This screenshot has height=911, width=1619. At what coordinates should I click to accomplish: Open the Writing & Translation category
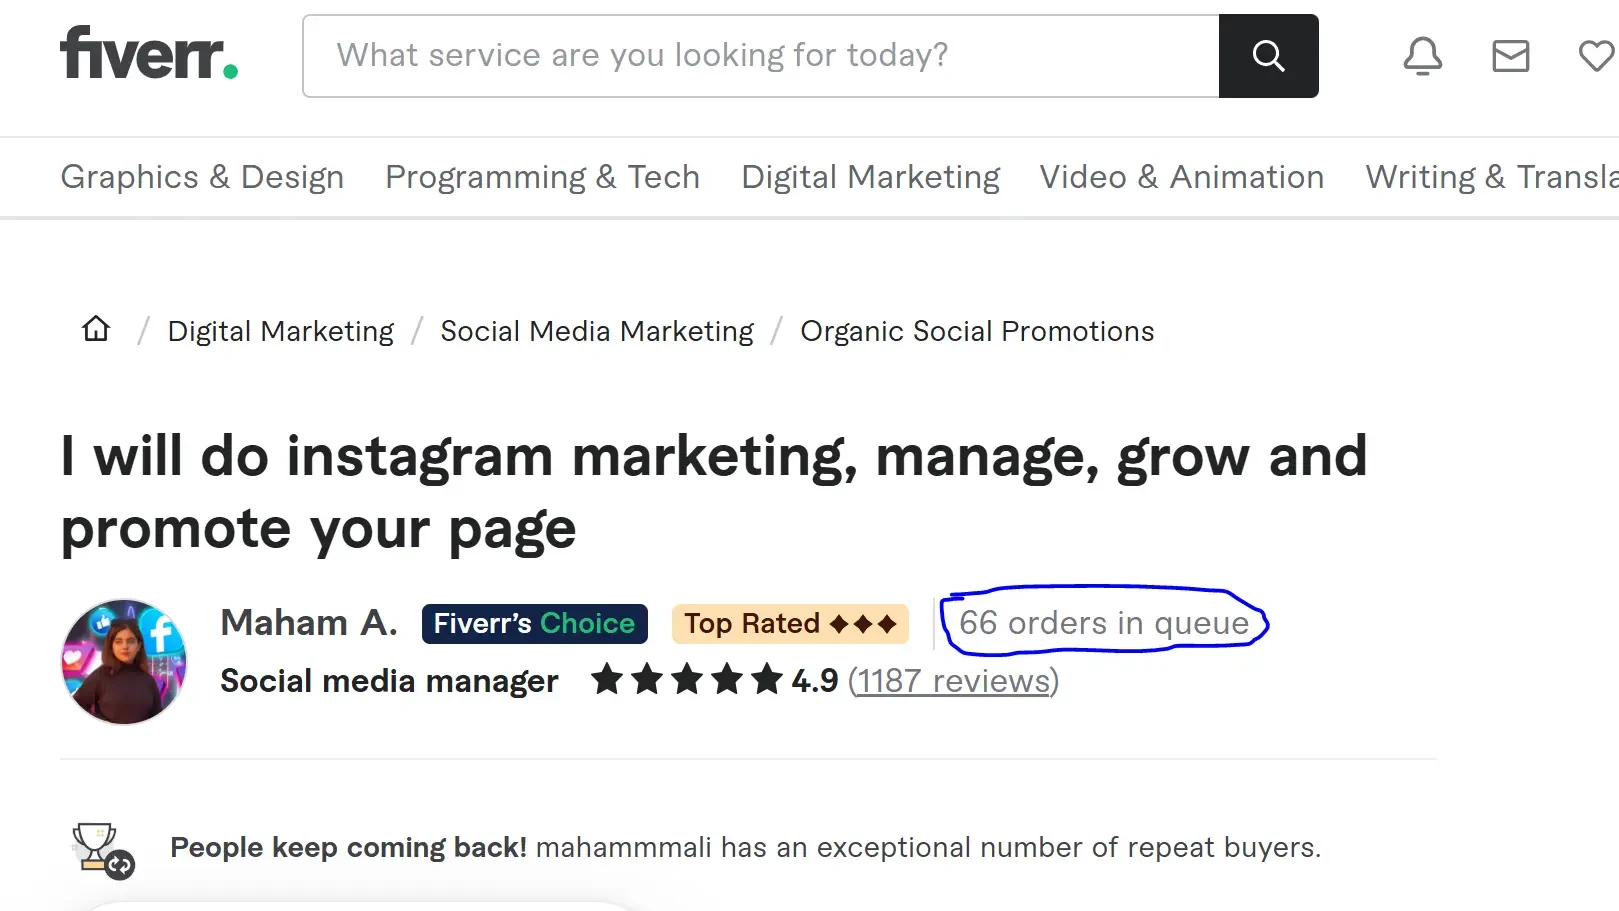1489,177
